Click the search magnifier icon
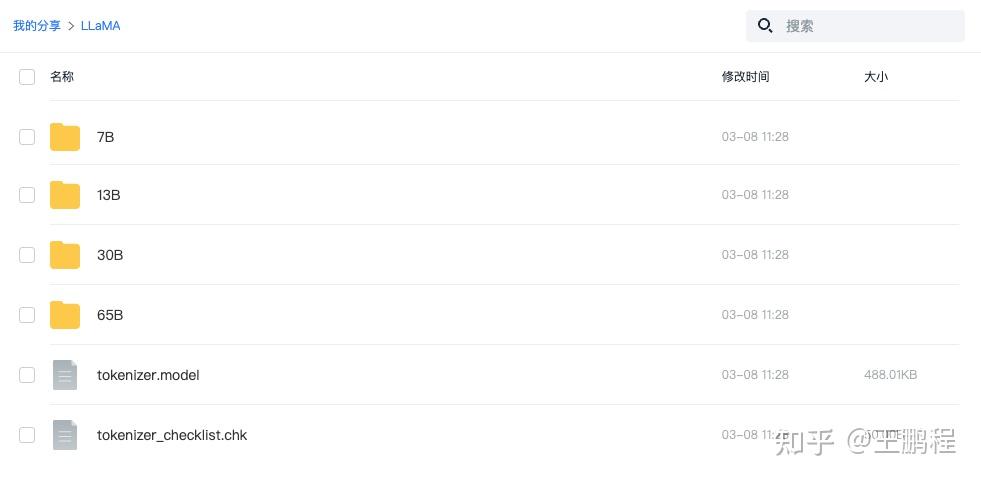 (765, 26)
